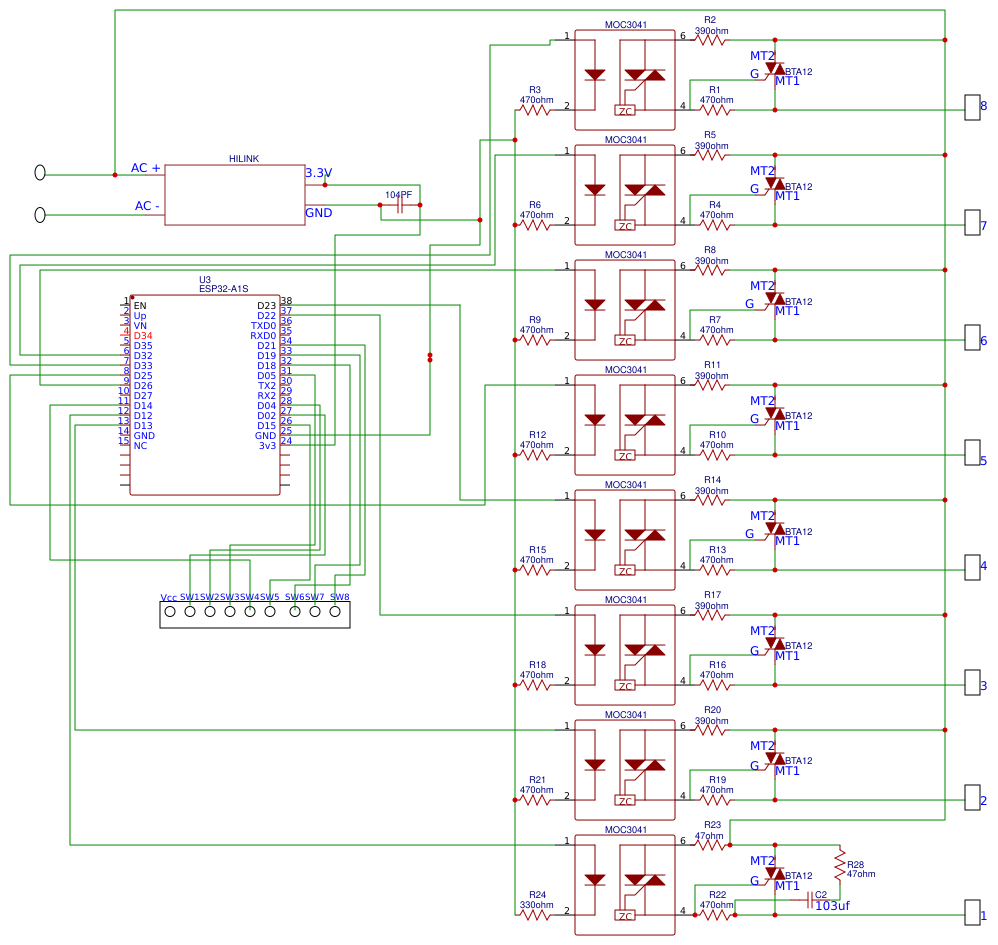Click the GND net label on HILINK

pyautogui.click(x=317, y=213)
